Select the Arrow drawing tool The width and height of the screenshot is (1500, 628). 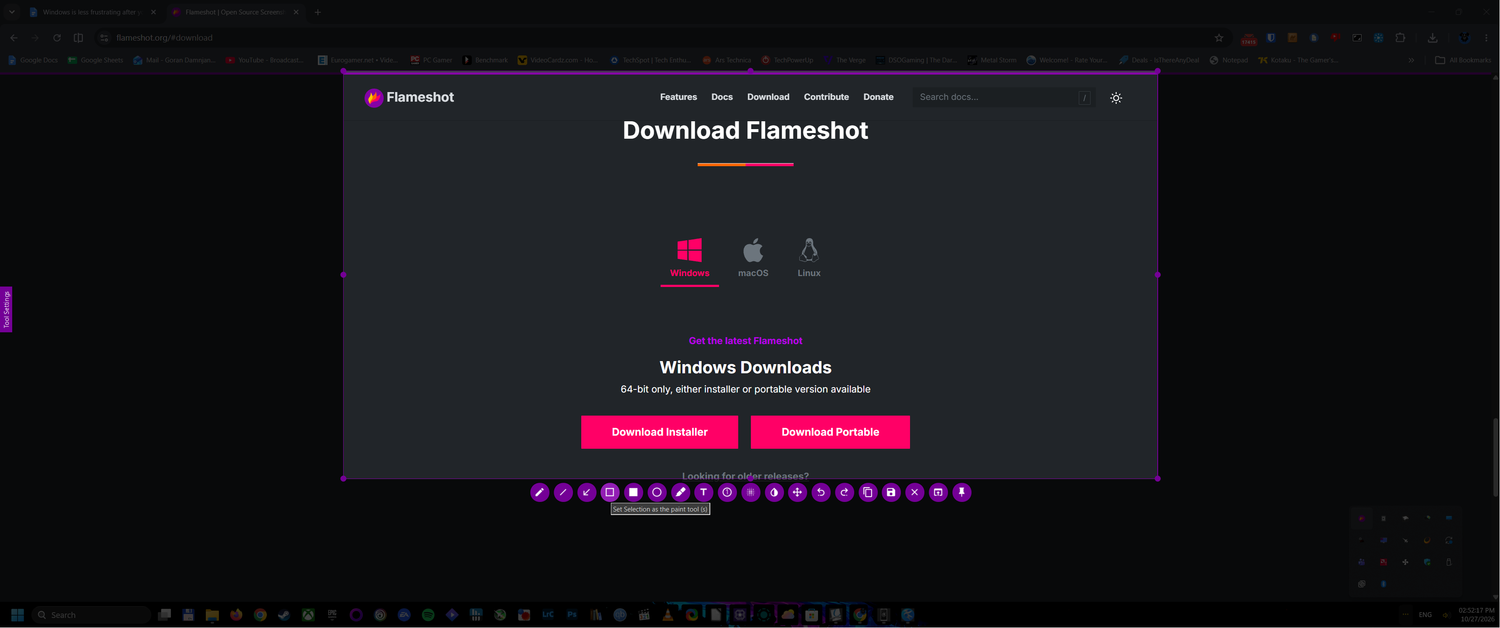point(587,492)
